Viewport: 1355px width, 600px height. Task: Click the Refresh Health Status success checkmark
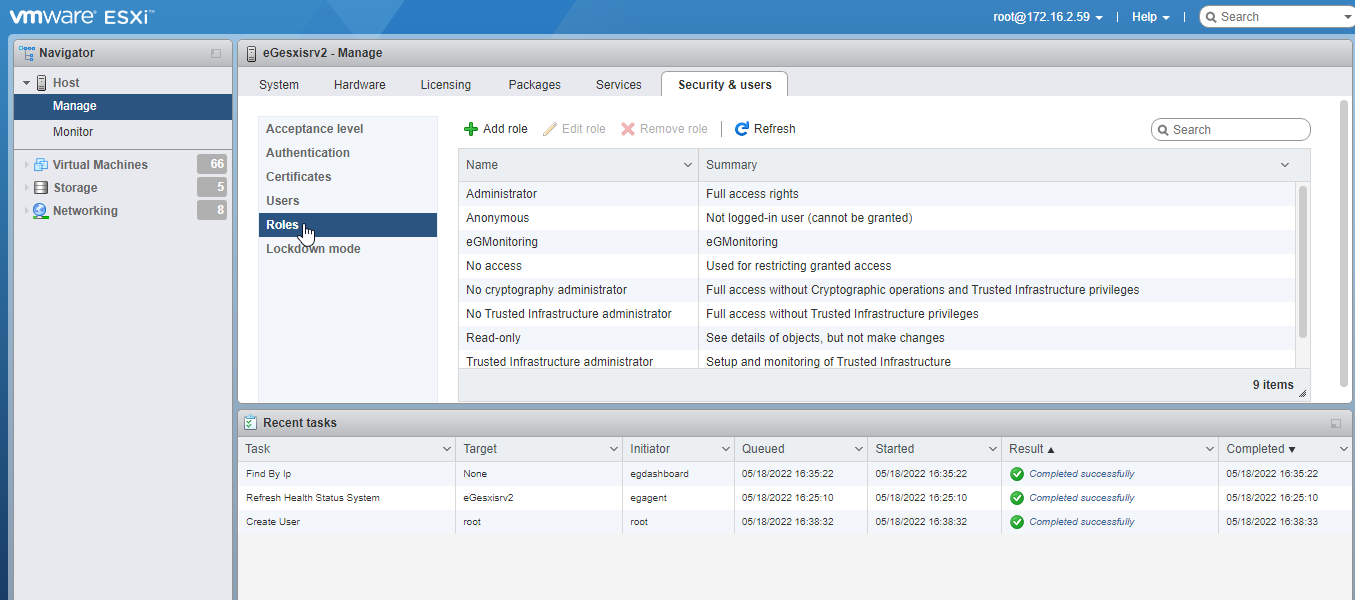(x=1017, y=498)
